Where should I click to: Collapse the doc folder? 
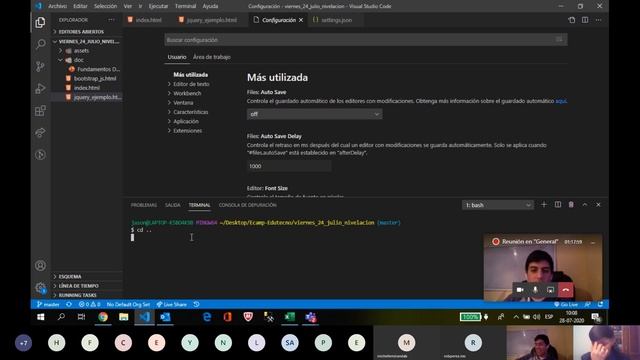[87, 60]
